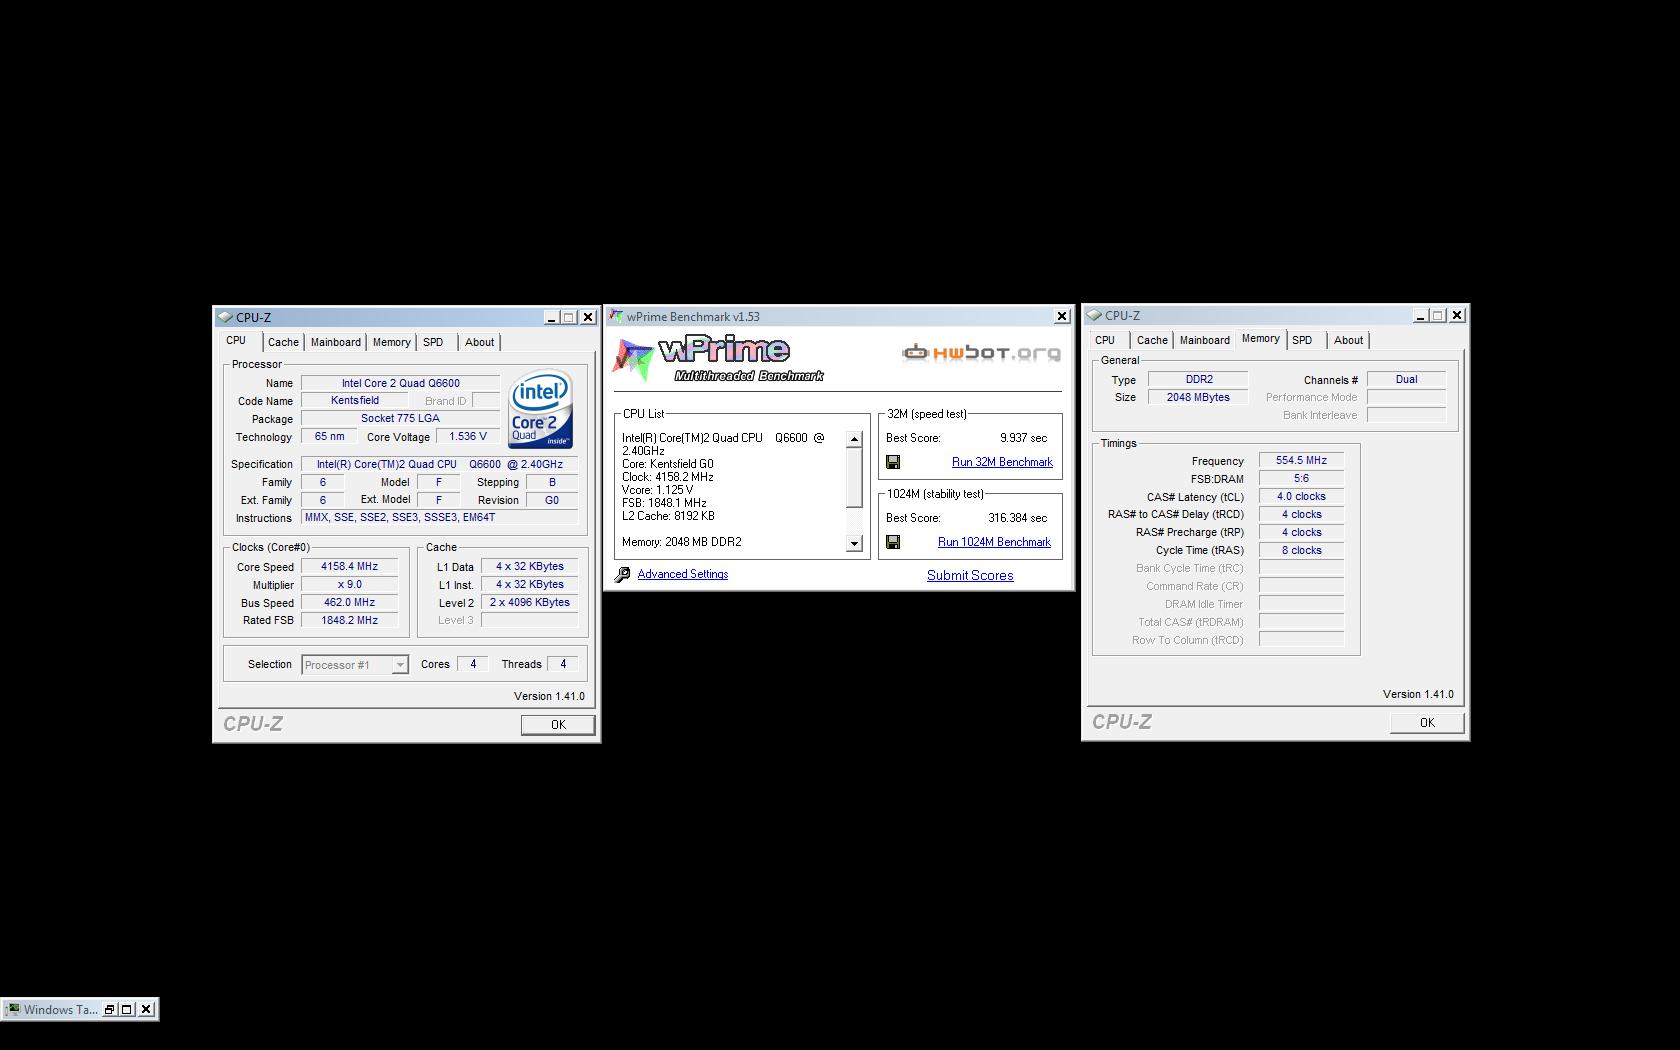The width and height of the screenshot is (1680, 1050).
Task: Click the Level 2 cache 2 x 4096 KBytes field
Action: pyautogui.click(x=529, y=603)
